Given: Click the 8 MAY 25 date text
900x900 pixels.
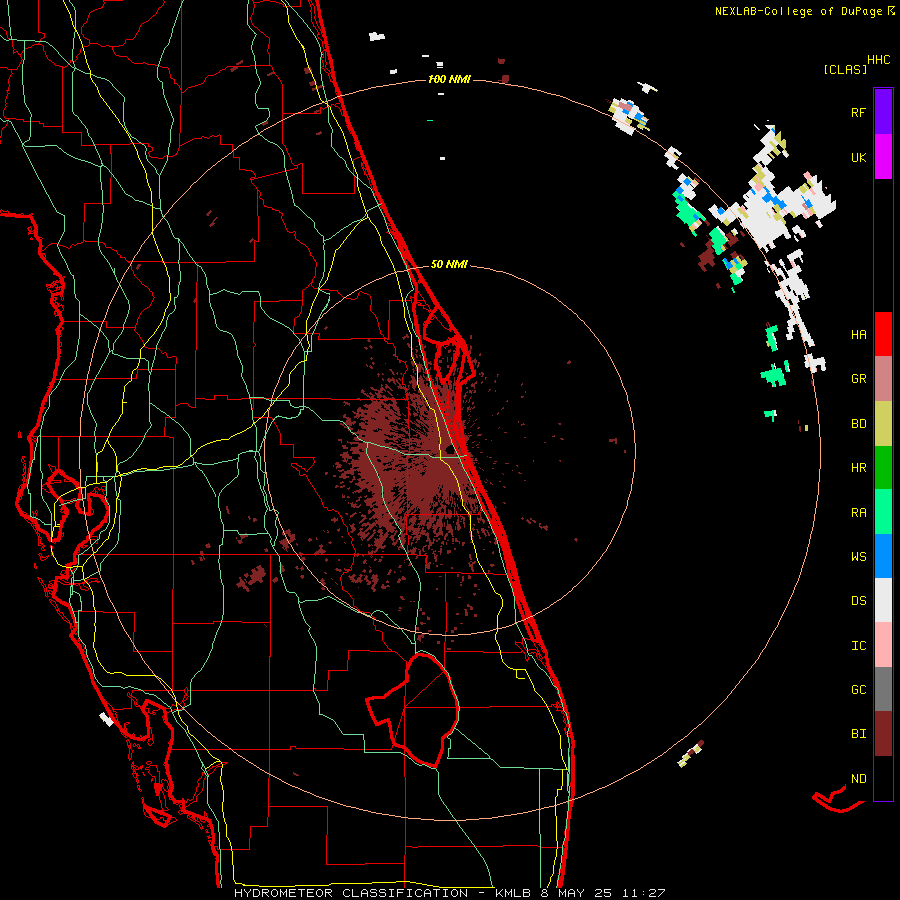Looking at the screenshot, I should click(x=576, y=893).
